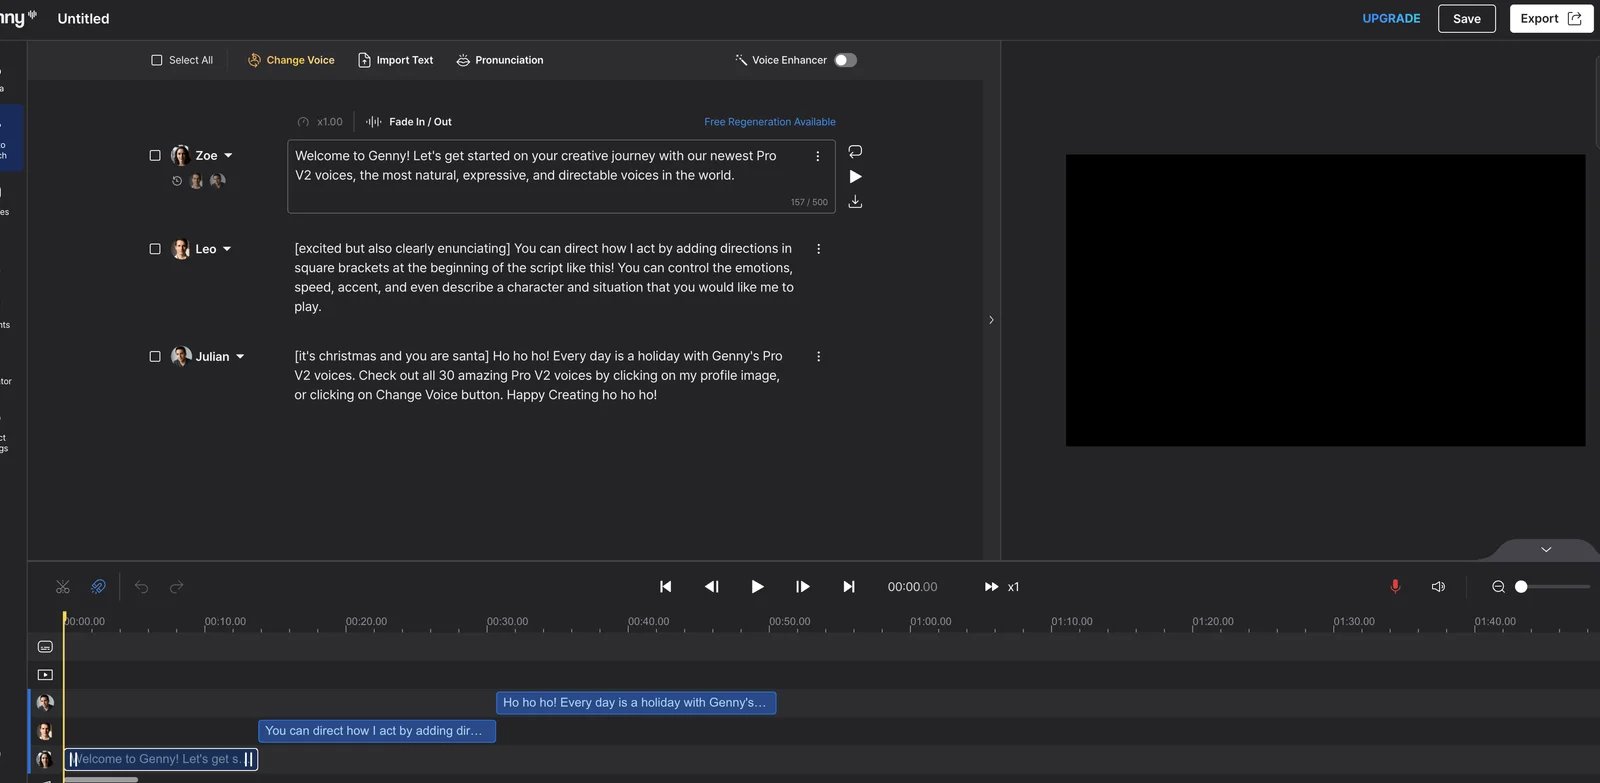Adjust the x1.00 speed setting for the block

[320, 122]
